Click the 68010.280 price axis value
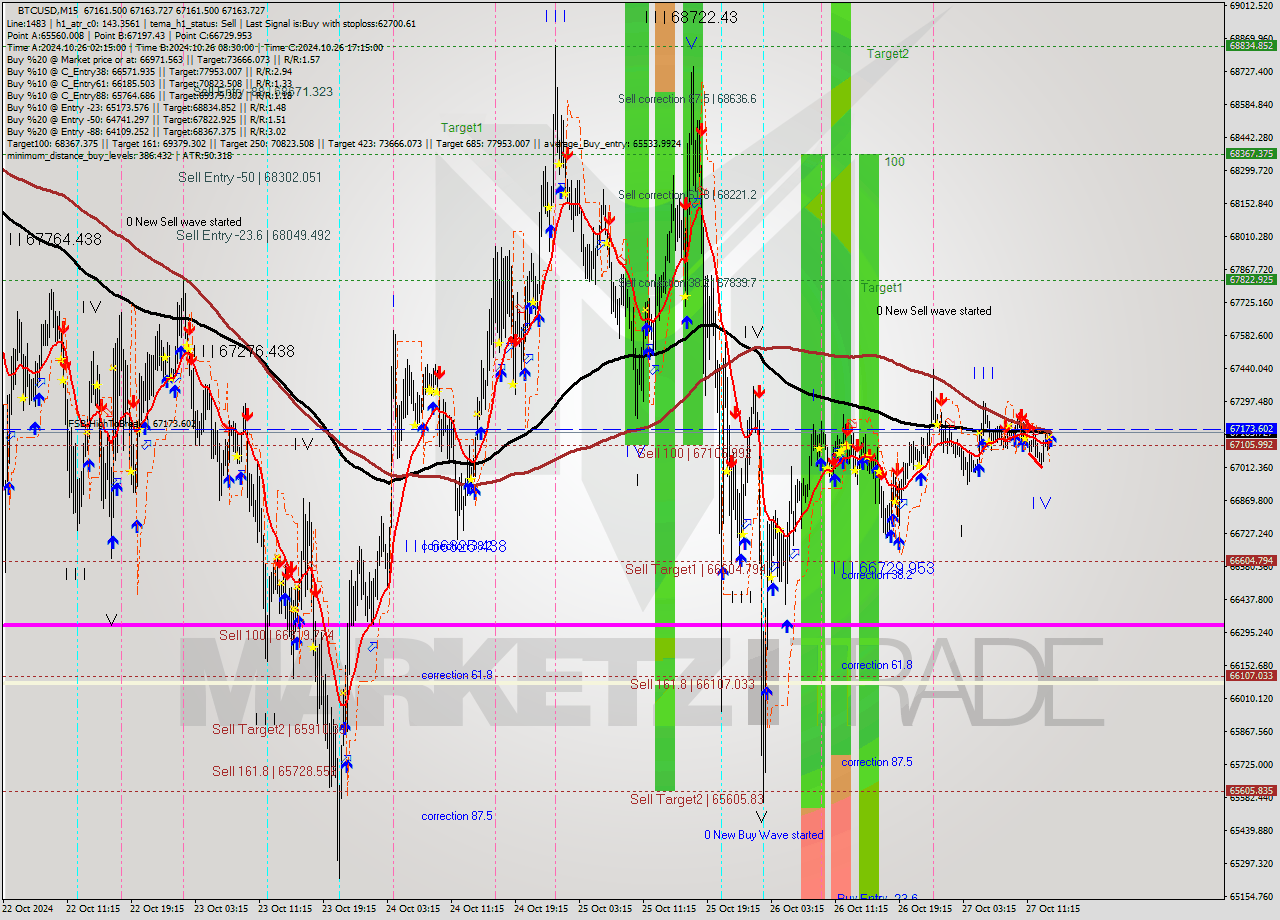Image resolution: width=1280 pixels, height=920 pixels. click(x=1251, y=236)
